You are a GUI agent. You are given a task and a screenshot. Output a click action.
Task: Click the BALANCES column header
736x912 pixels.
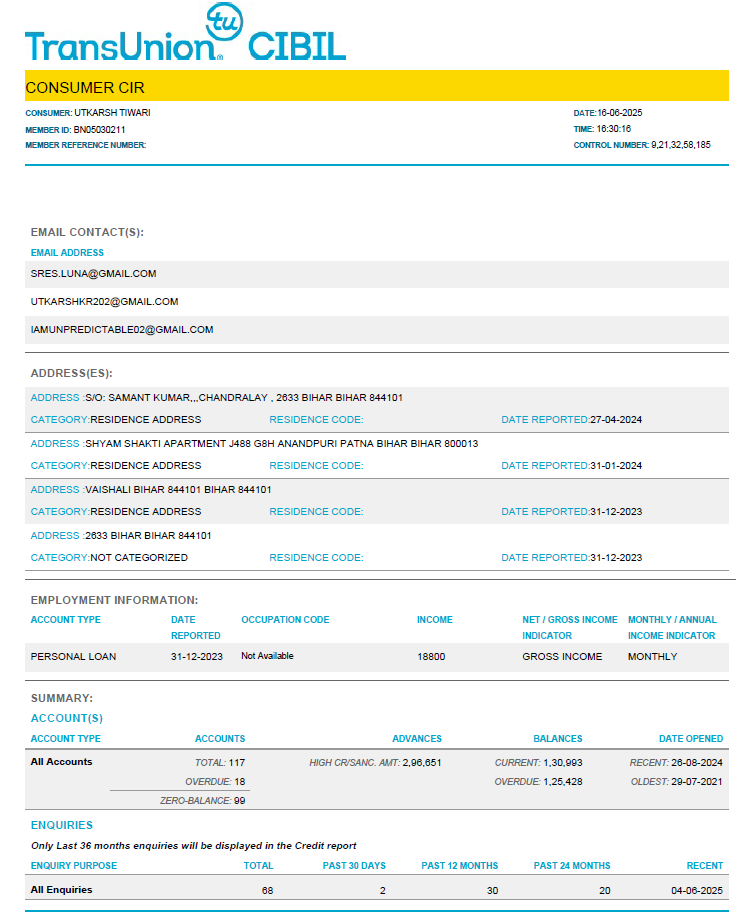coord(558,739)
